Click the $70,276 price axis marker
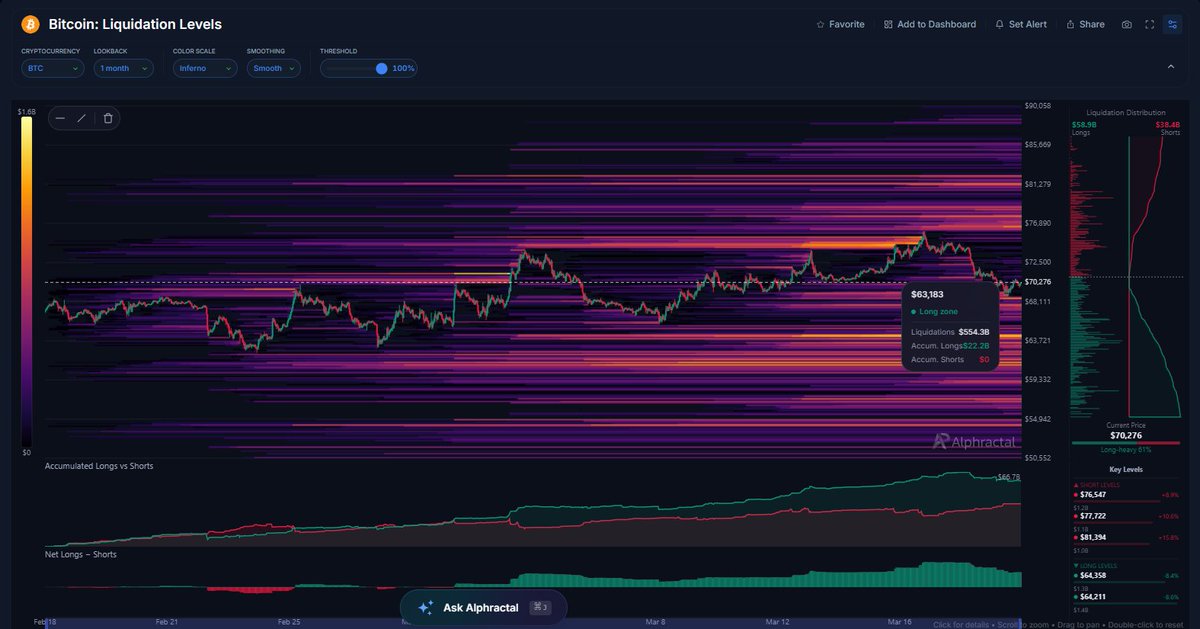This screenshot has width=1200, height=629. pos(1039,282)
